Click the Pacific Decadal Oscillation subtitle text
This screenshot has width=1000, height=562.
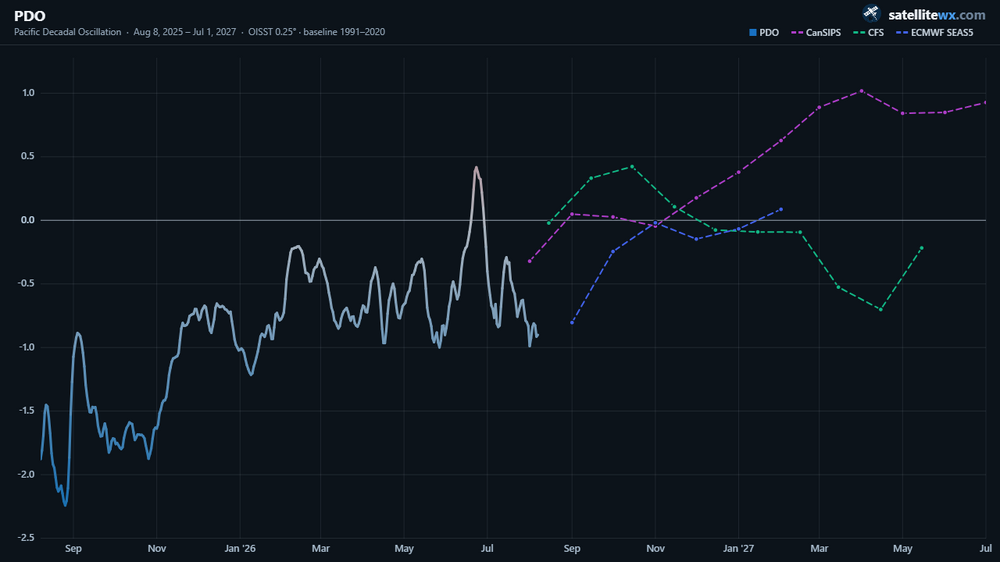point(68,32)
